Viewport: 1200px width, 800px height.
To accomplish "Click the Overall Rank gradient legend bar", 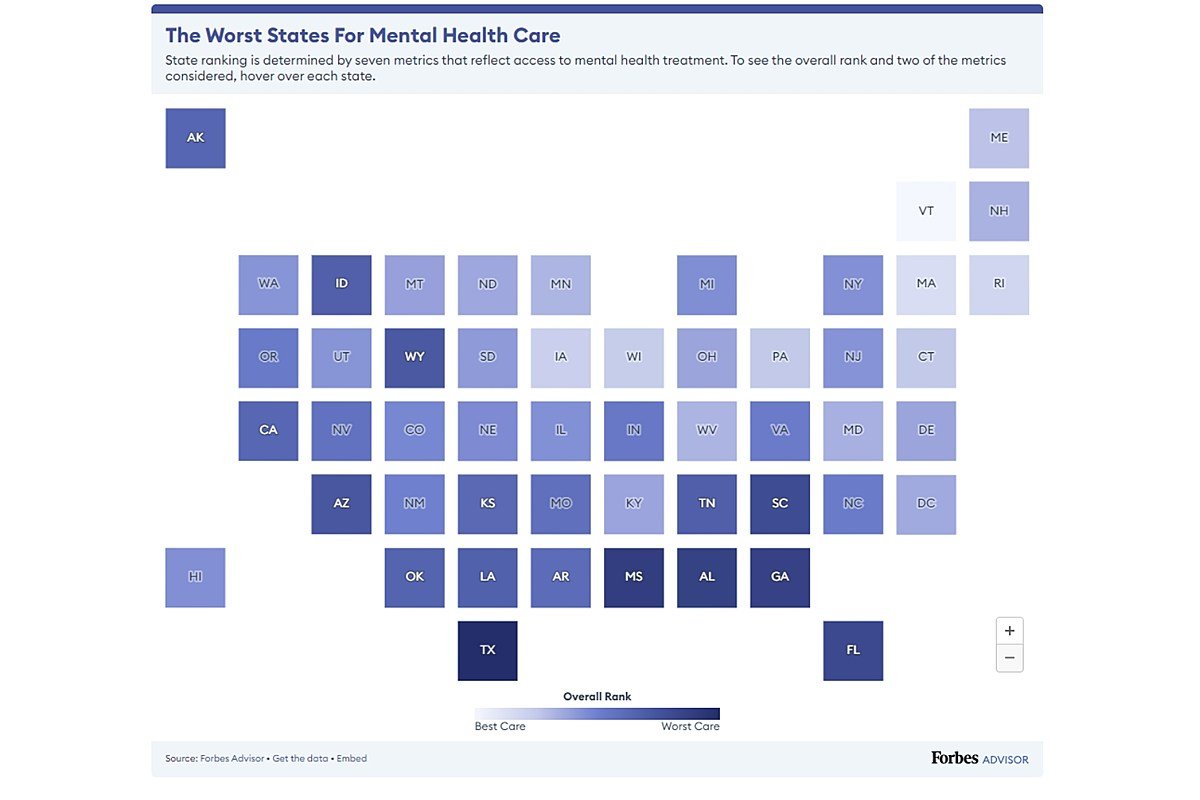I will 597,713.
